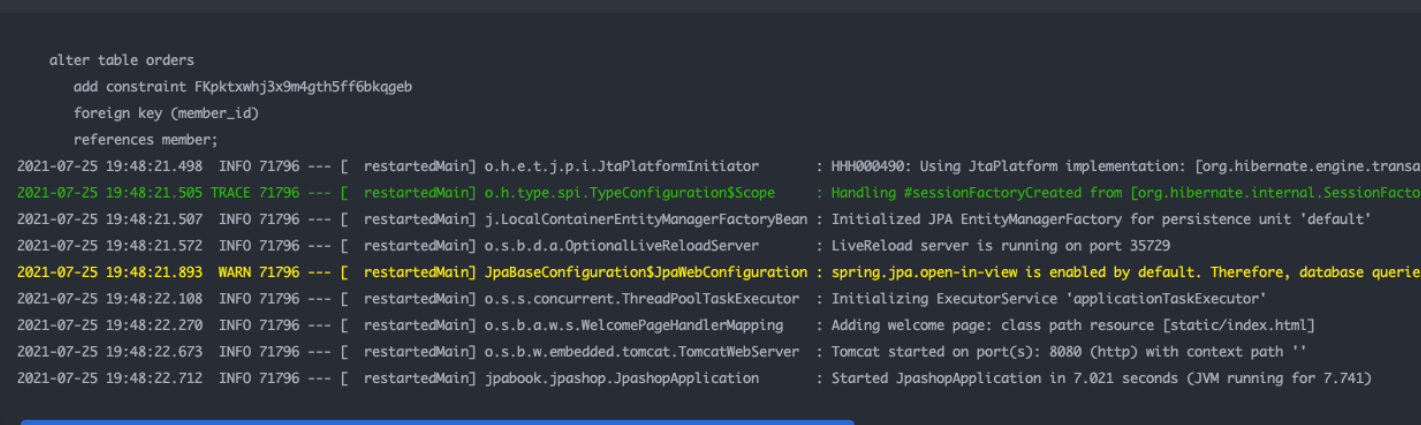
Task: Select the logger JpaBaseConfiguration$JpaWebConfiguration
Action: [x=645, y=272]
